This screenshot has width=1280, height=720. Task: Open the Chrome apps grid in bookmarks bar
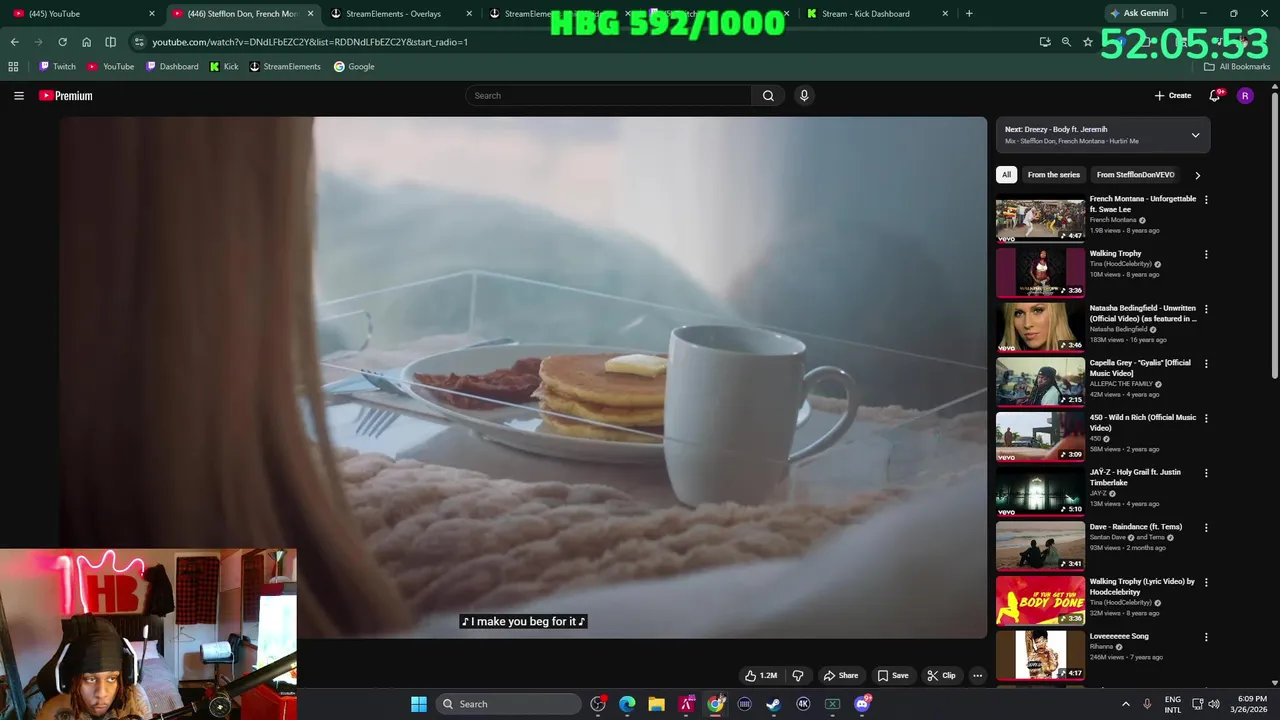click(13, 67)
